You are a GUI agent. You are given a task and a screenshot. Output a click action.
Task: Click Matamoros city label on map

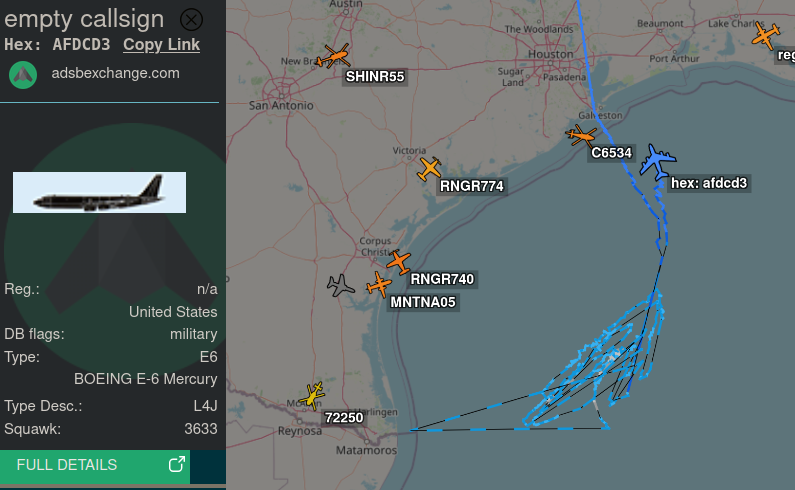[x=366, y=450]
